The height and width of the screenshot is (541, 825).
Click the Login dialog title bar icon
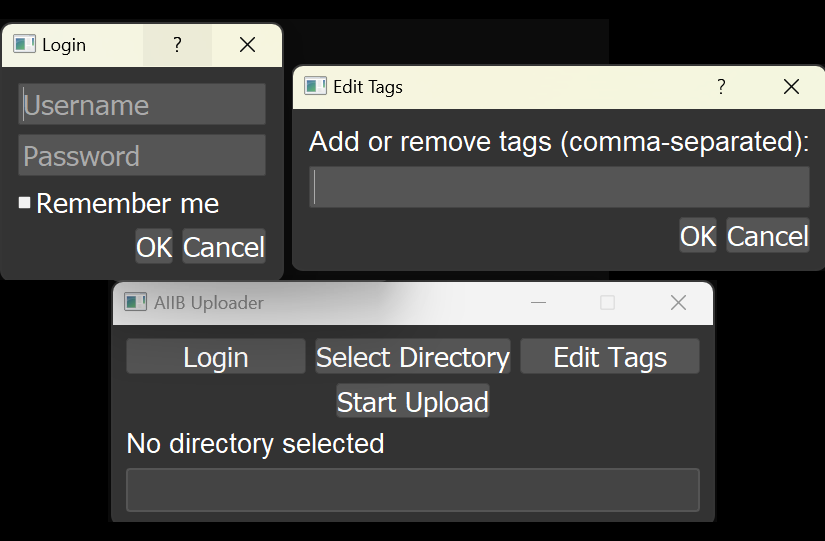pos(24,45)
